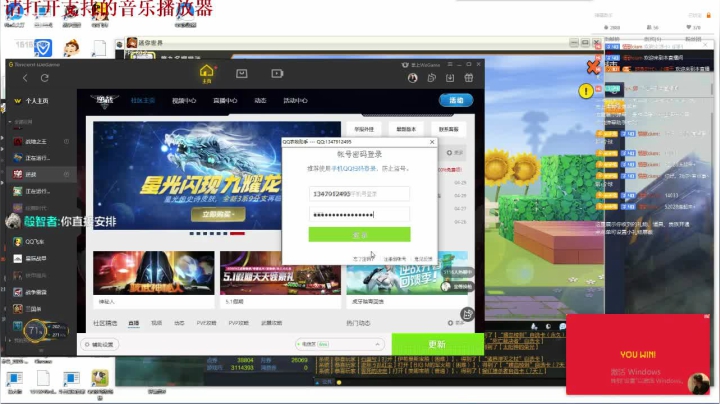
Task: Switch to the 直播中心 tab
Action: tap(225, 101)
